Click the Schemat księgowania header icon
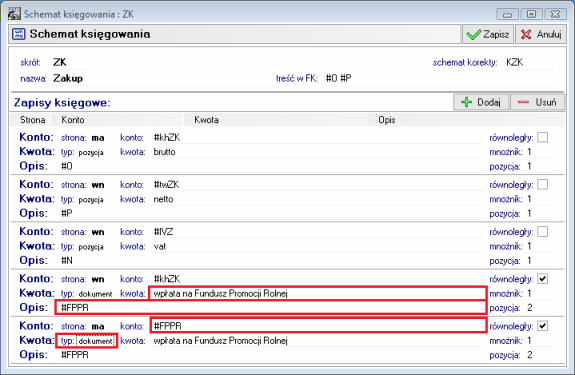Viewport: 575px width, 375px height. click(19, 34)
